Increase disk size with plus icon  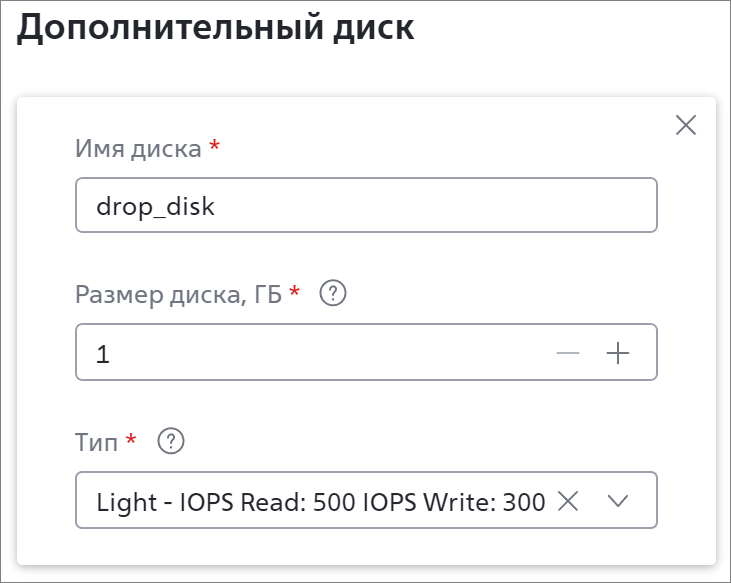618,353
